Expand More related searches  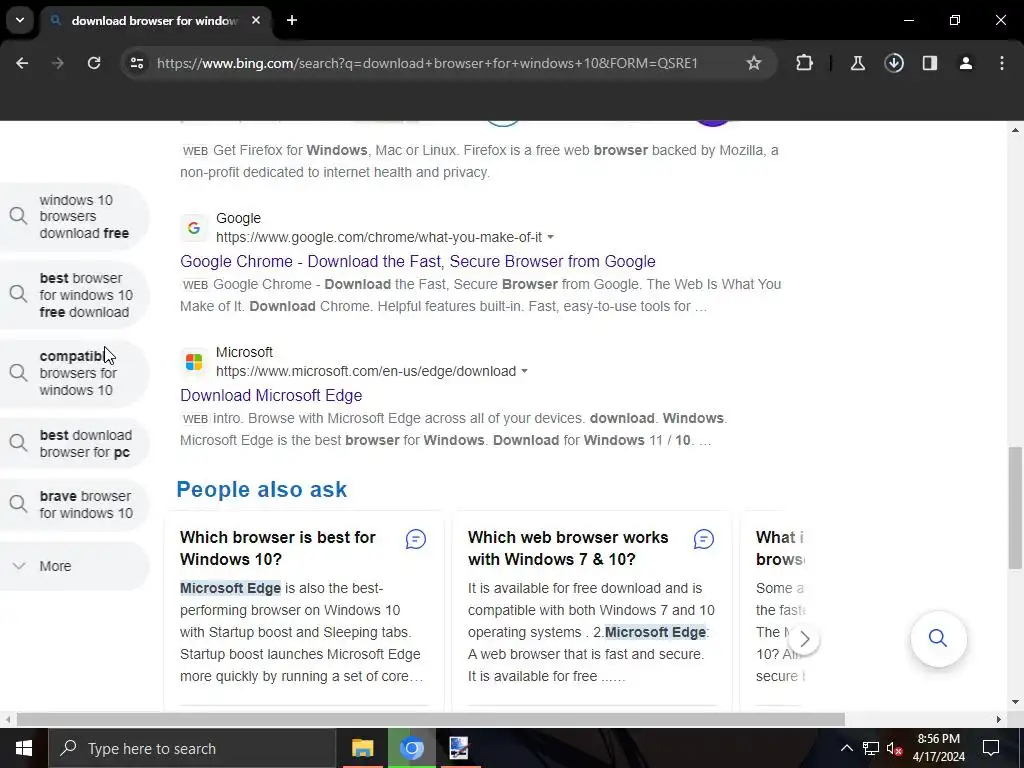[x=75, y=566]
